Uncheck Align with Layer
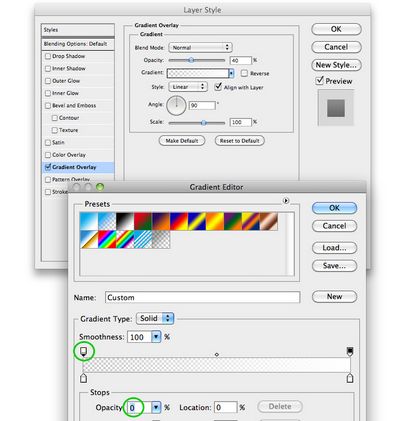 click(x=218, y=87)
